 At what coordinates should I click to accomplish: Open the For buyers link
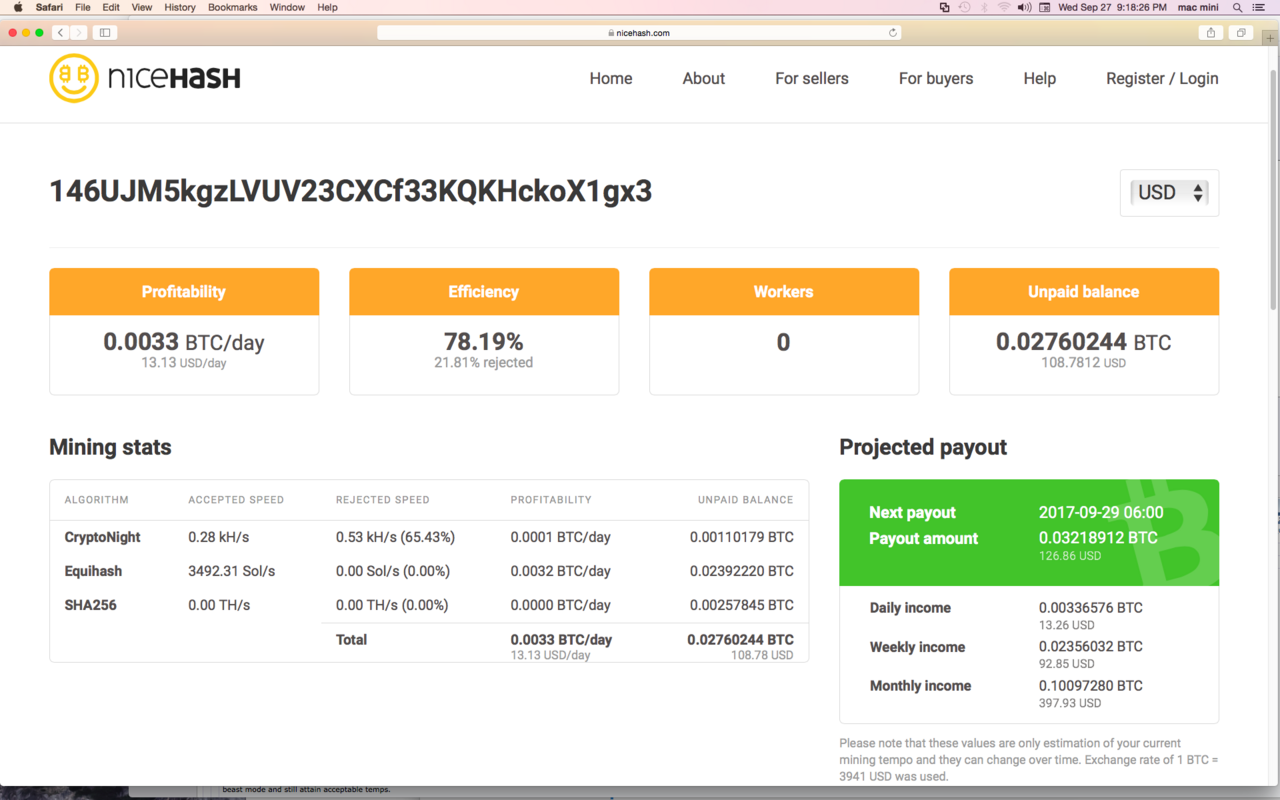pos(936,78)
